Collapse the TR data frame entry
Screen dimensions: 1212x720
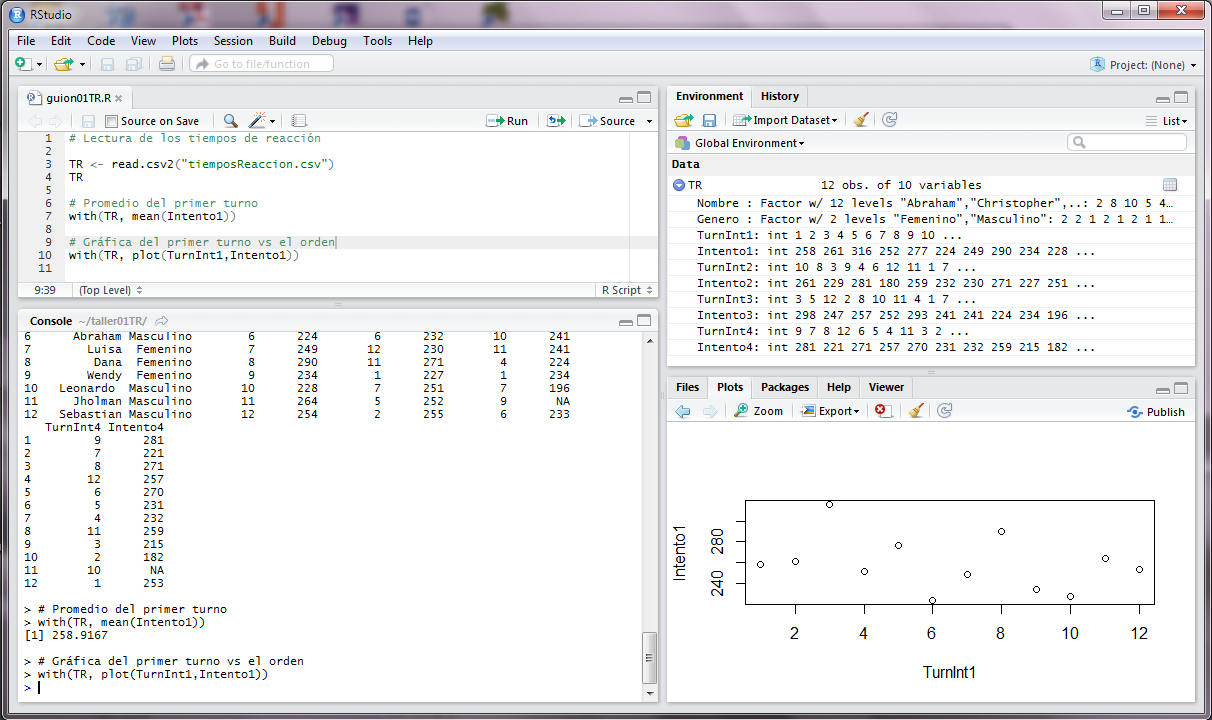[679, 185]
